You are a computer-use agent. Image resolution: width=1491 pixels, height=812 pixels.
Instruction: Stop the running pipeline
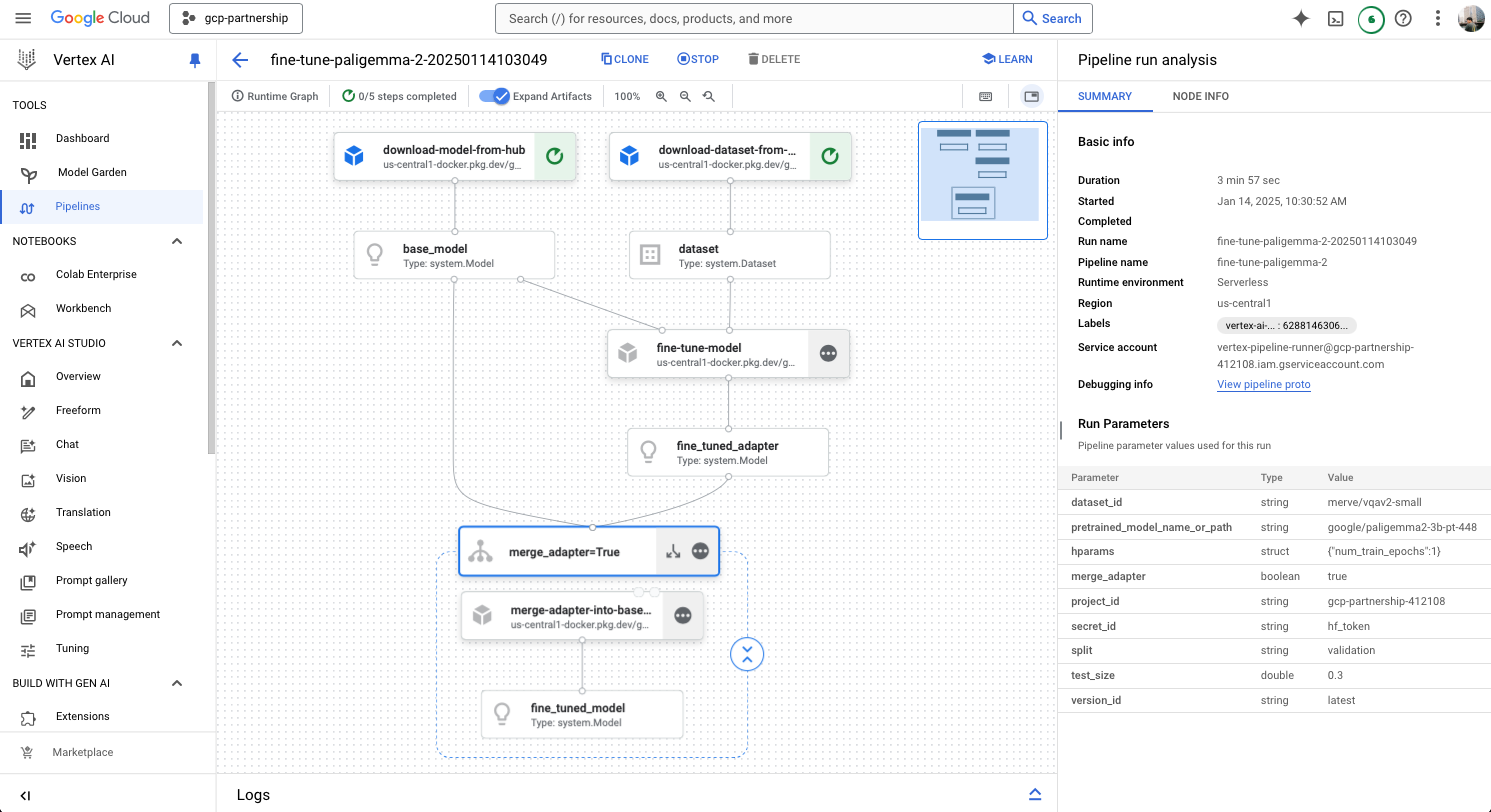pyautogui.click(x=698, y=59)
